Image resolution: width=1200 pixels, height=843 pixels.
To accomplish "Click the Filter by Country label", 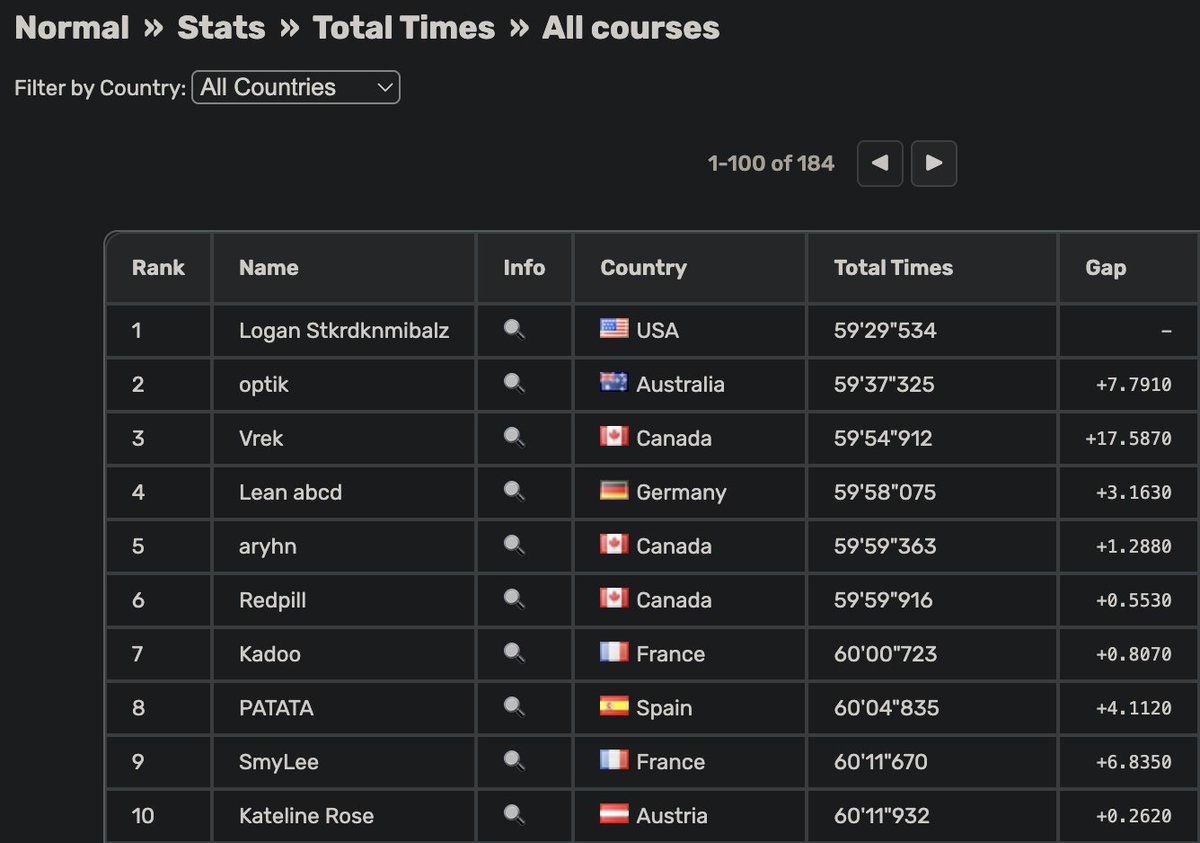I will click(x=100, y=88).
